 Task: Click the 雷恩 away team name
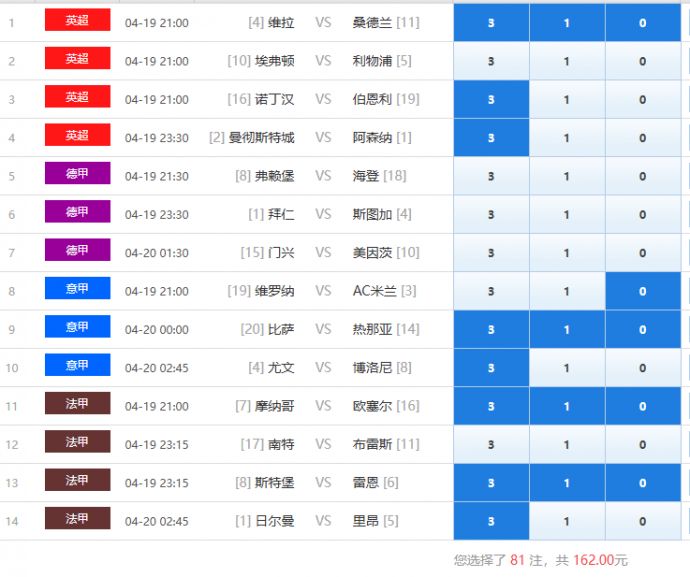click(x=365, y=483)
